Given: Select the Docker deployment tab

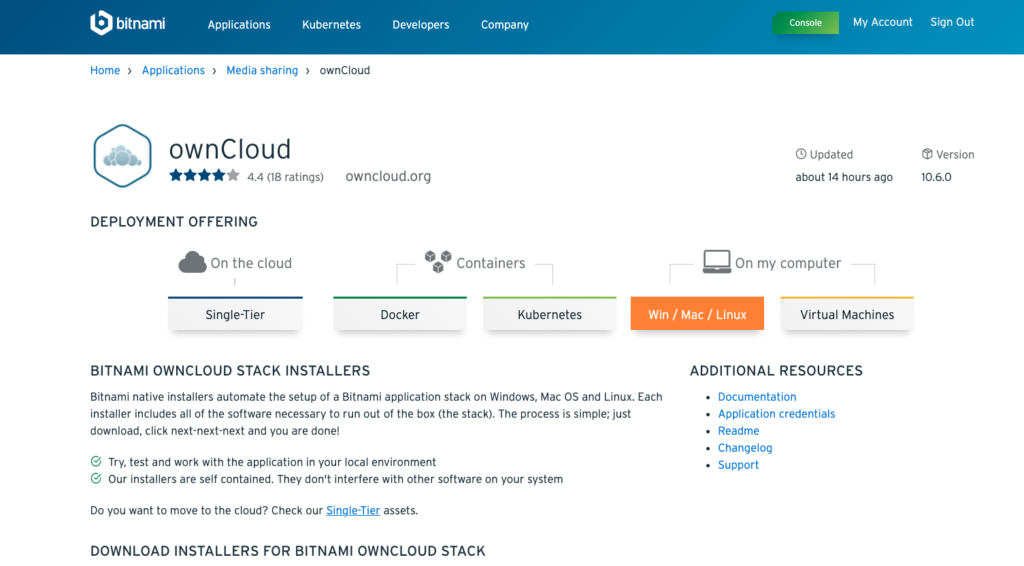Looking at the screenshot, I should (400, 314).
